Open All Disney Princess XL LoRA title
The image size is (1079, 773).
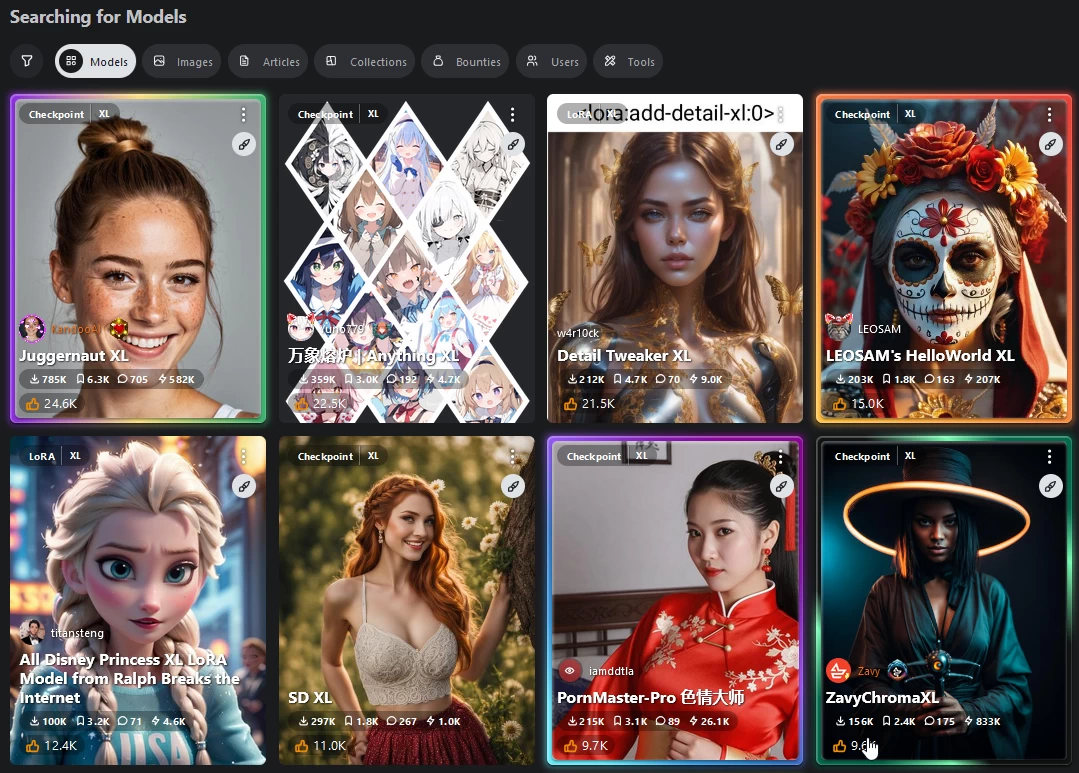(x=129, y=679)
